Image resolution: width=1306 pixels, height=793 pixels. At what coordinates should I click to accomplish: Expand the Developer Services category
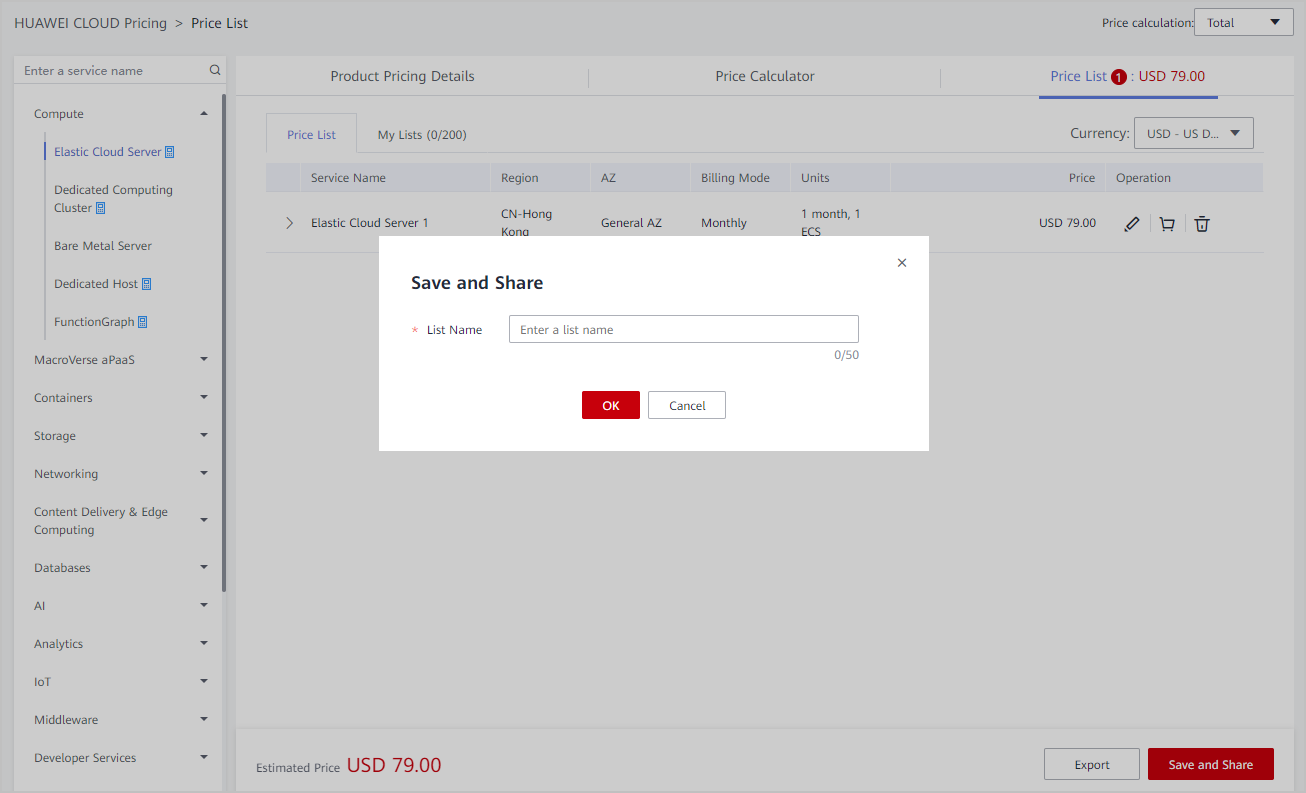tap(204, 758)
